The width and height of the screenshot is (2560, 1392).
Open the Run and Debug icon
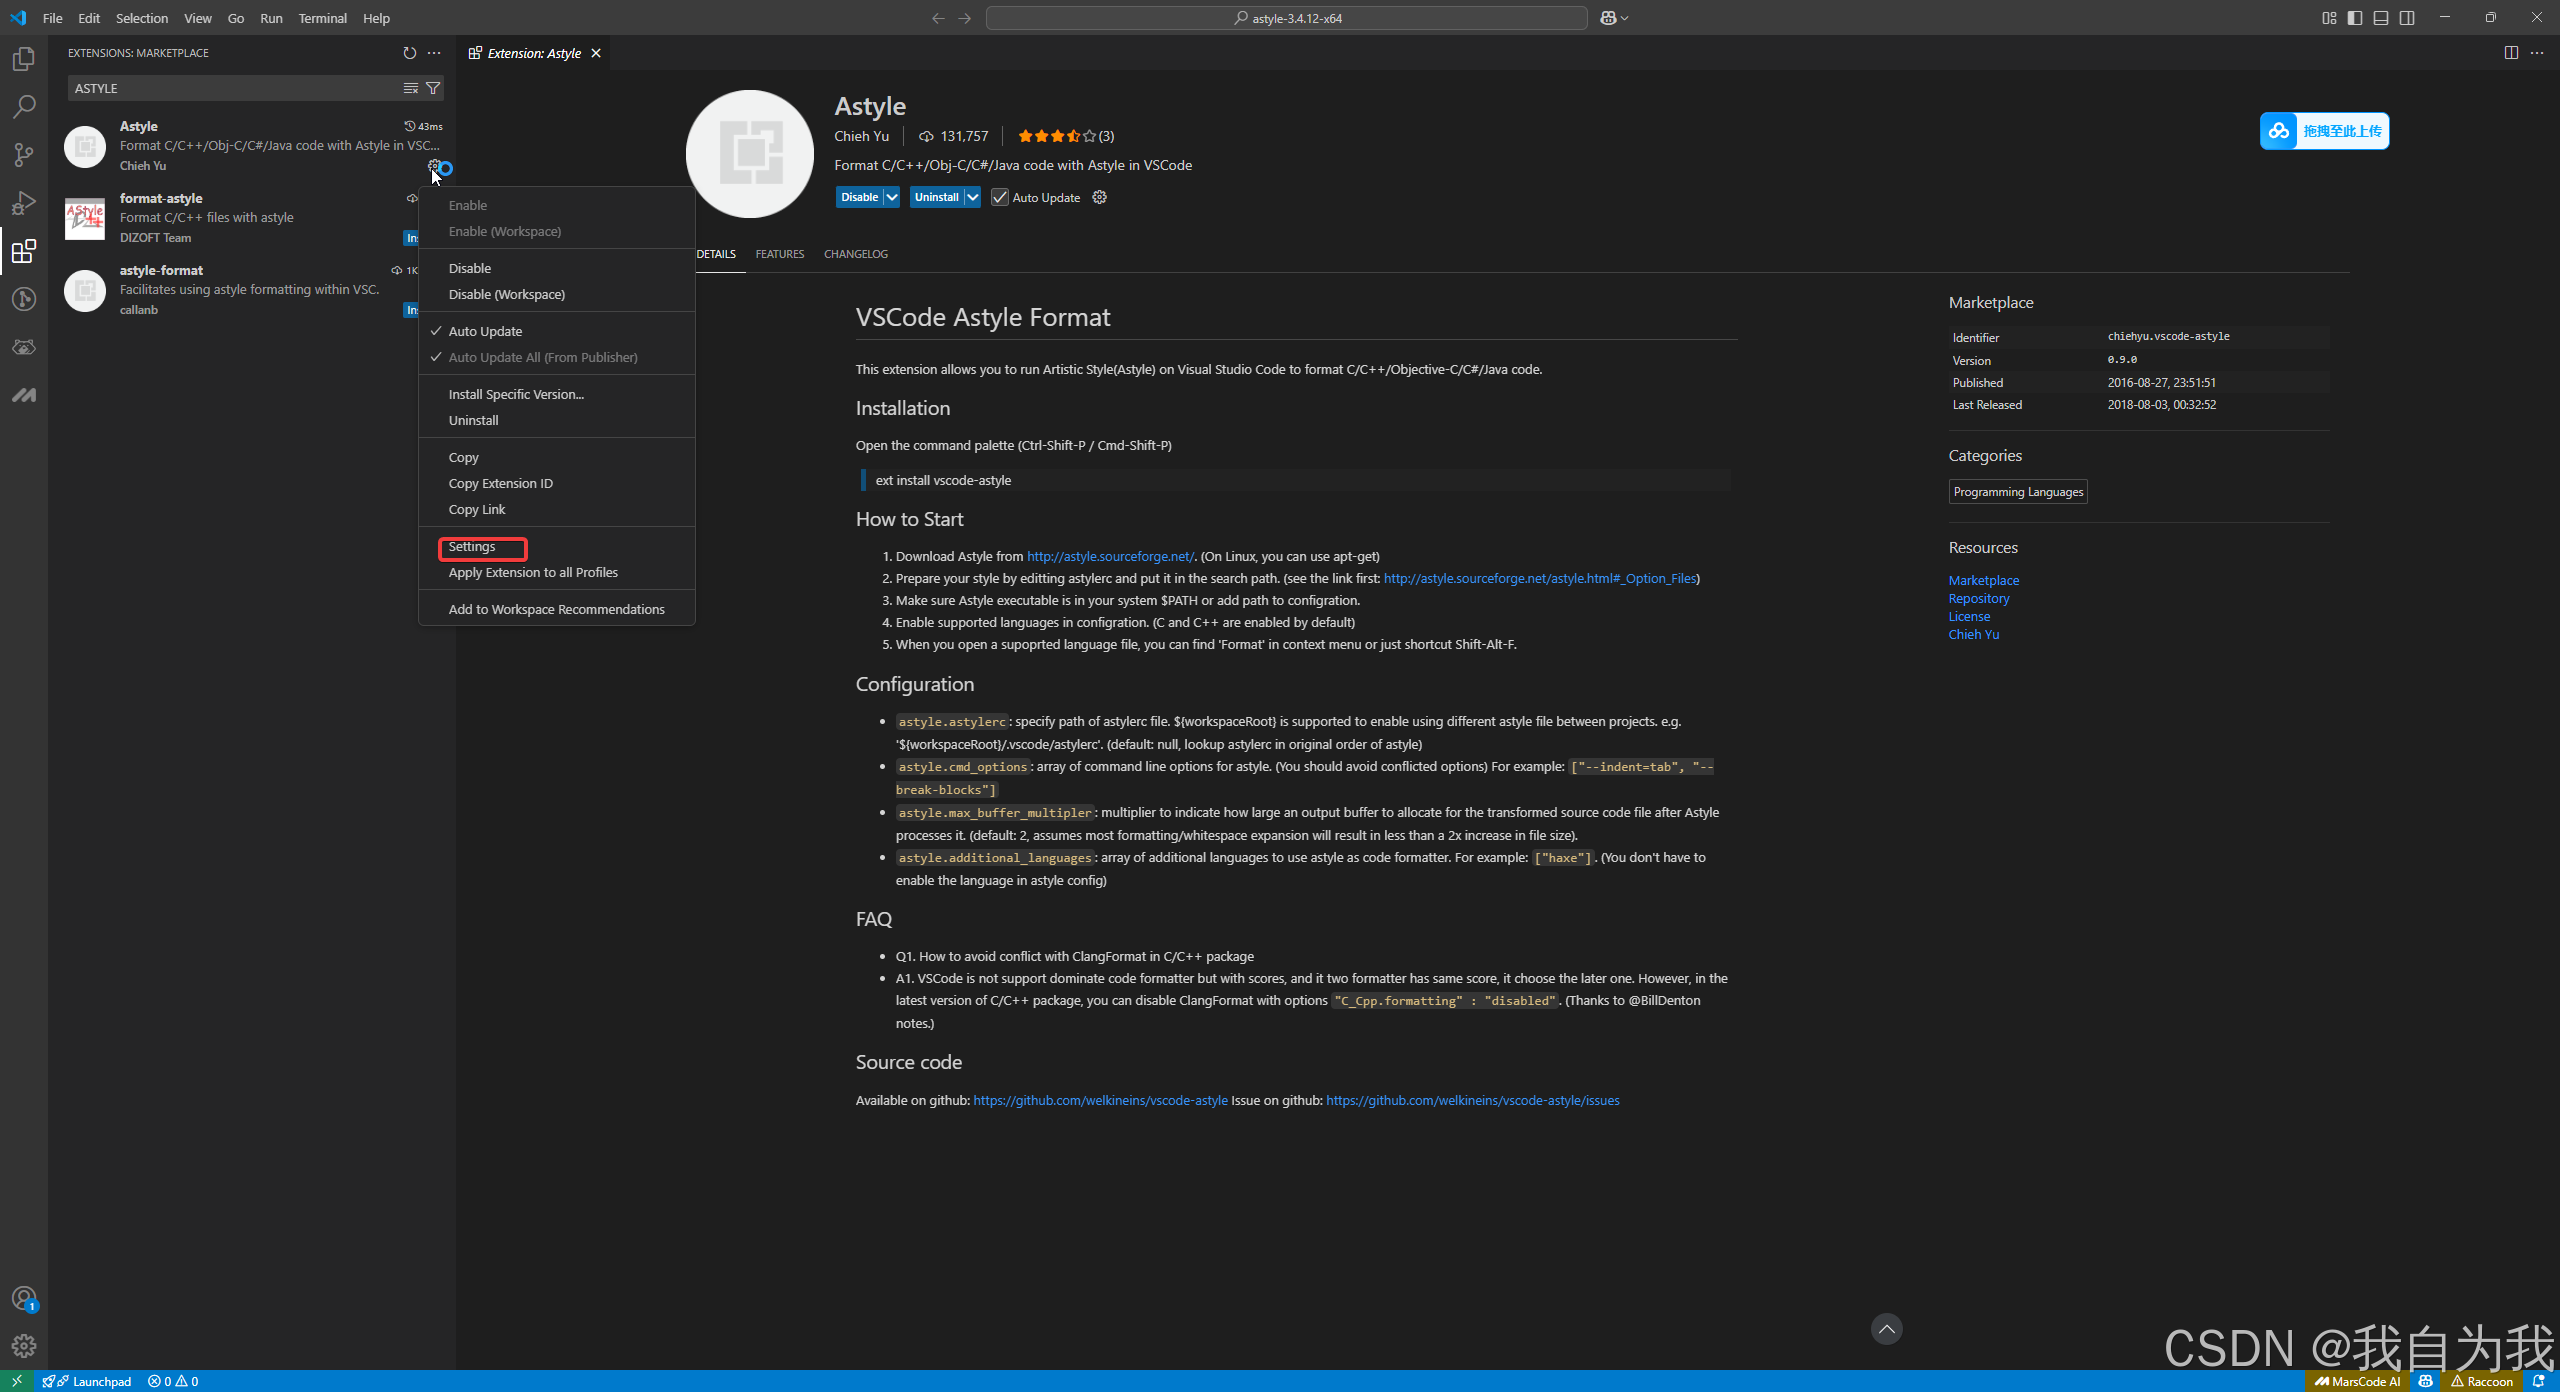click(23, 202)
